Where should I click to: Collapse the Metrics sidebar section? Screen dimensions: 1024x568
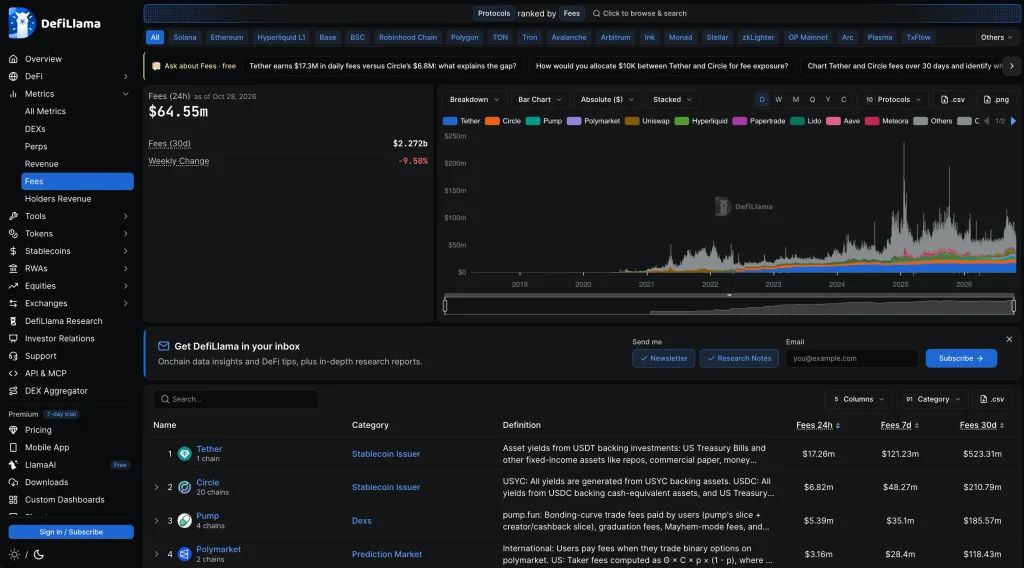(125, 94)
